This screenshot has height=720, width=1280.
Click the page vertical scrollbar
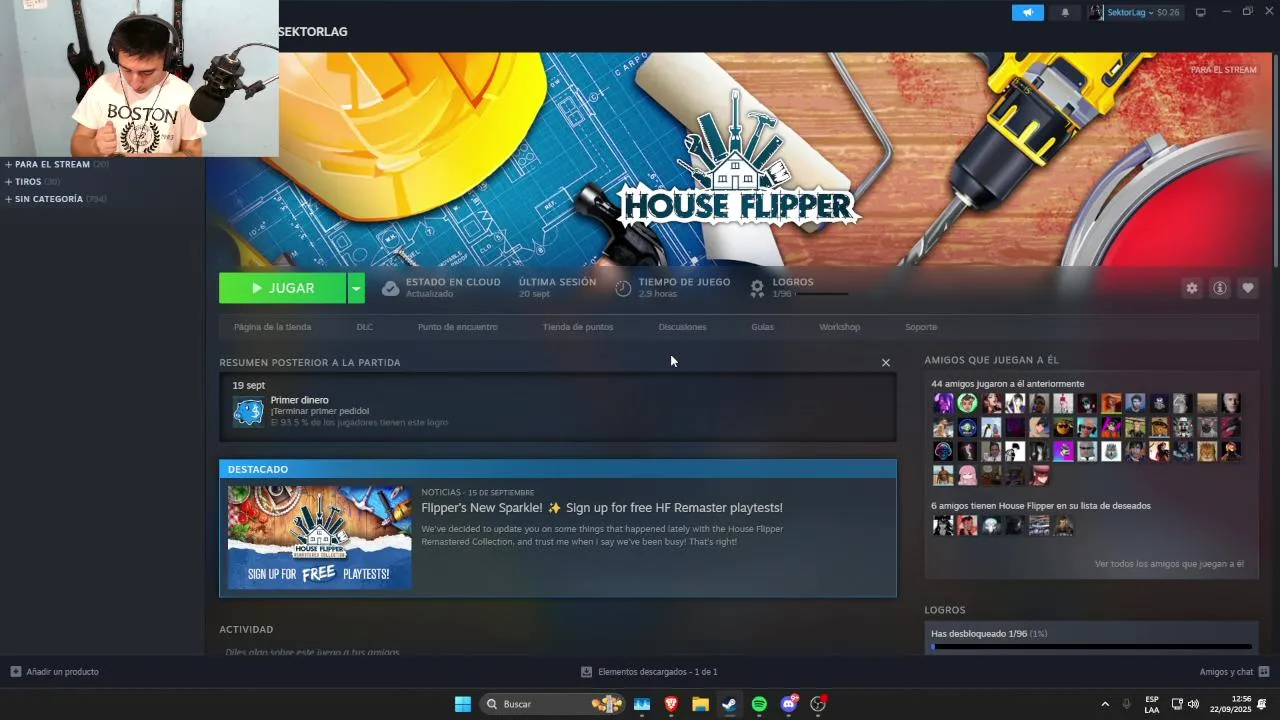[x=1276, y=160]
